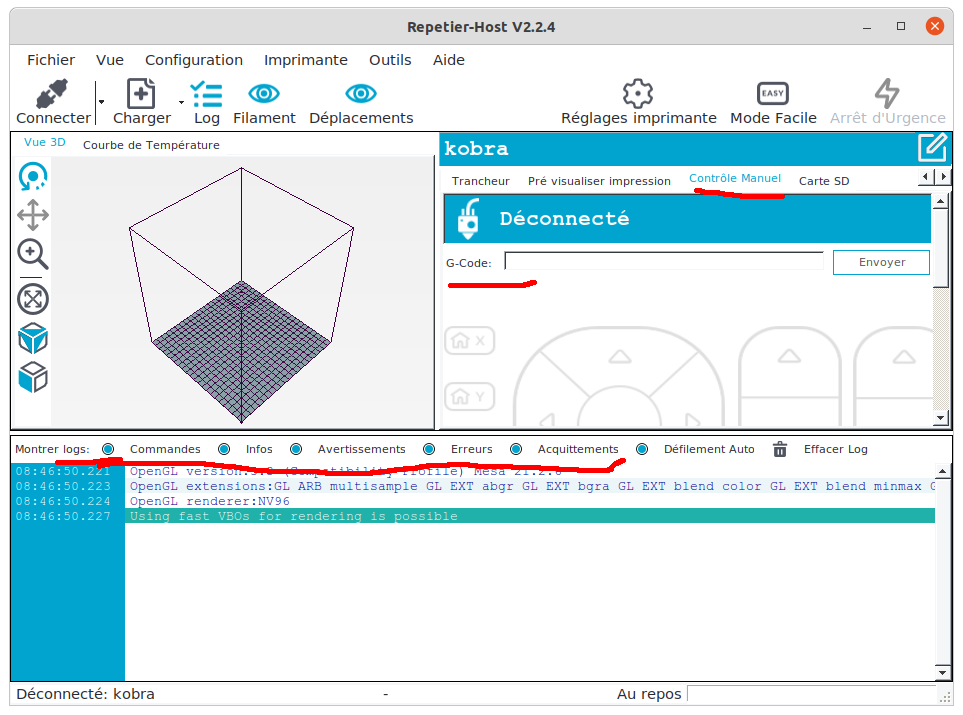Click the lower cube view icon
Image resolution: width=963 pixels, height=715 pixels.
tap(33, 377)
